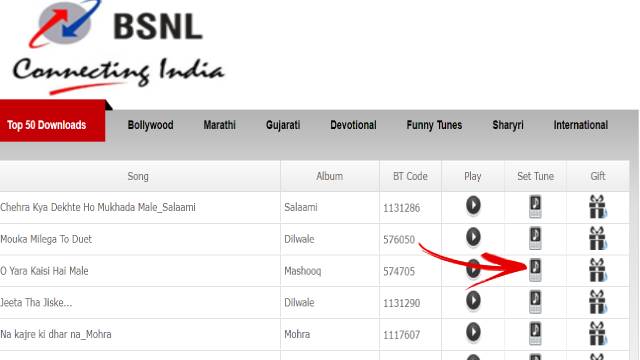The image size is (640, 360).
Task: Select song Chehra Kya Dekhte Ho Mukhada Male_Salaami
Action: point(98,207)
